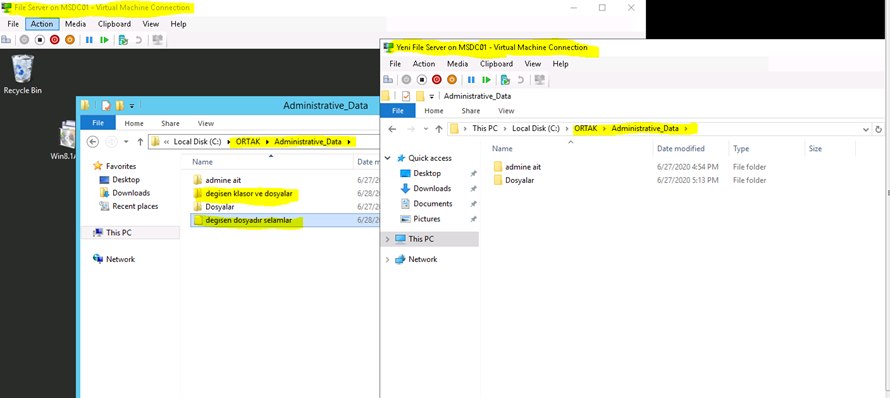Click Enhanced Session icon in File Server toolbar
The image size is (890, 398).
[157, 40]
